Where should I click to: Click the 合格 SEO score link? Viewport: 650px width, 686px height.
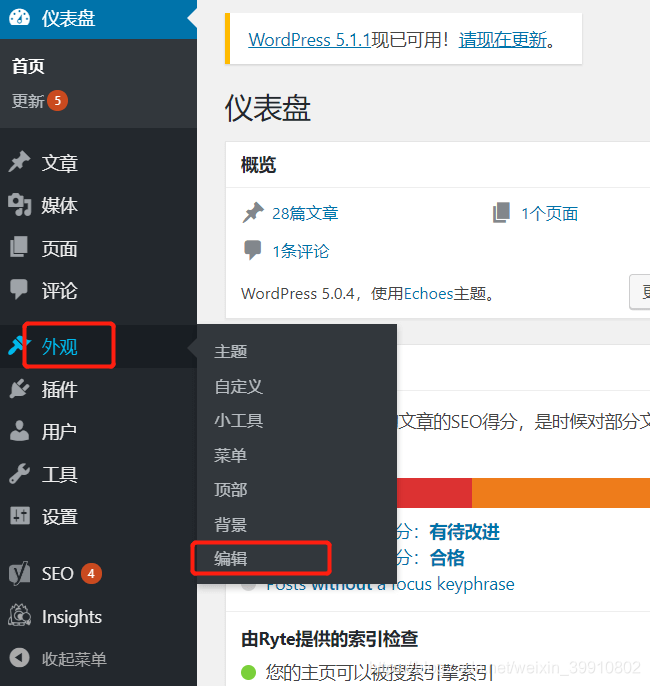447,558
